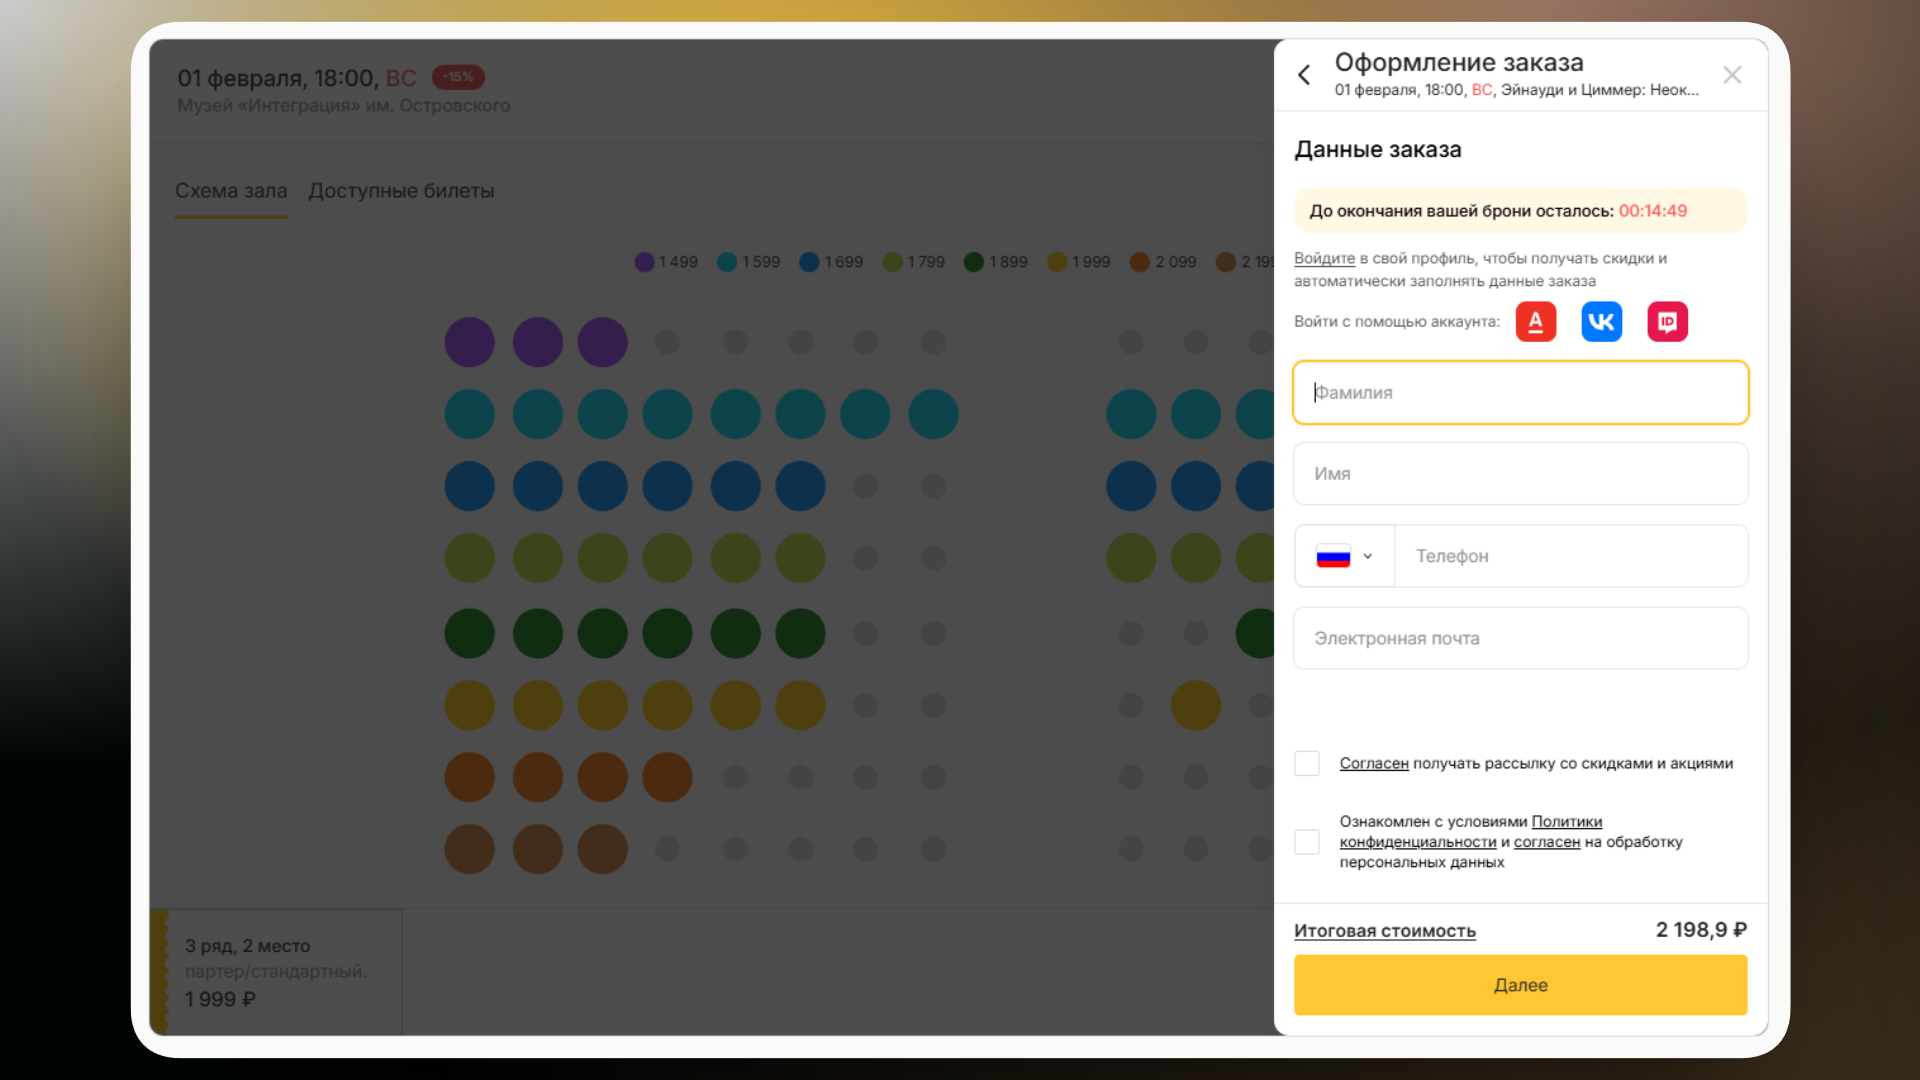
Task: Check the privacy policy agreement checkbox
Action: (1307, 842)
